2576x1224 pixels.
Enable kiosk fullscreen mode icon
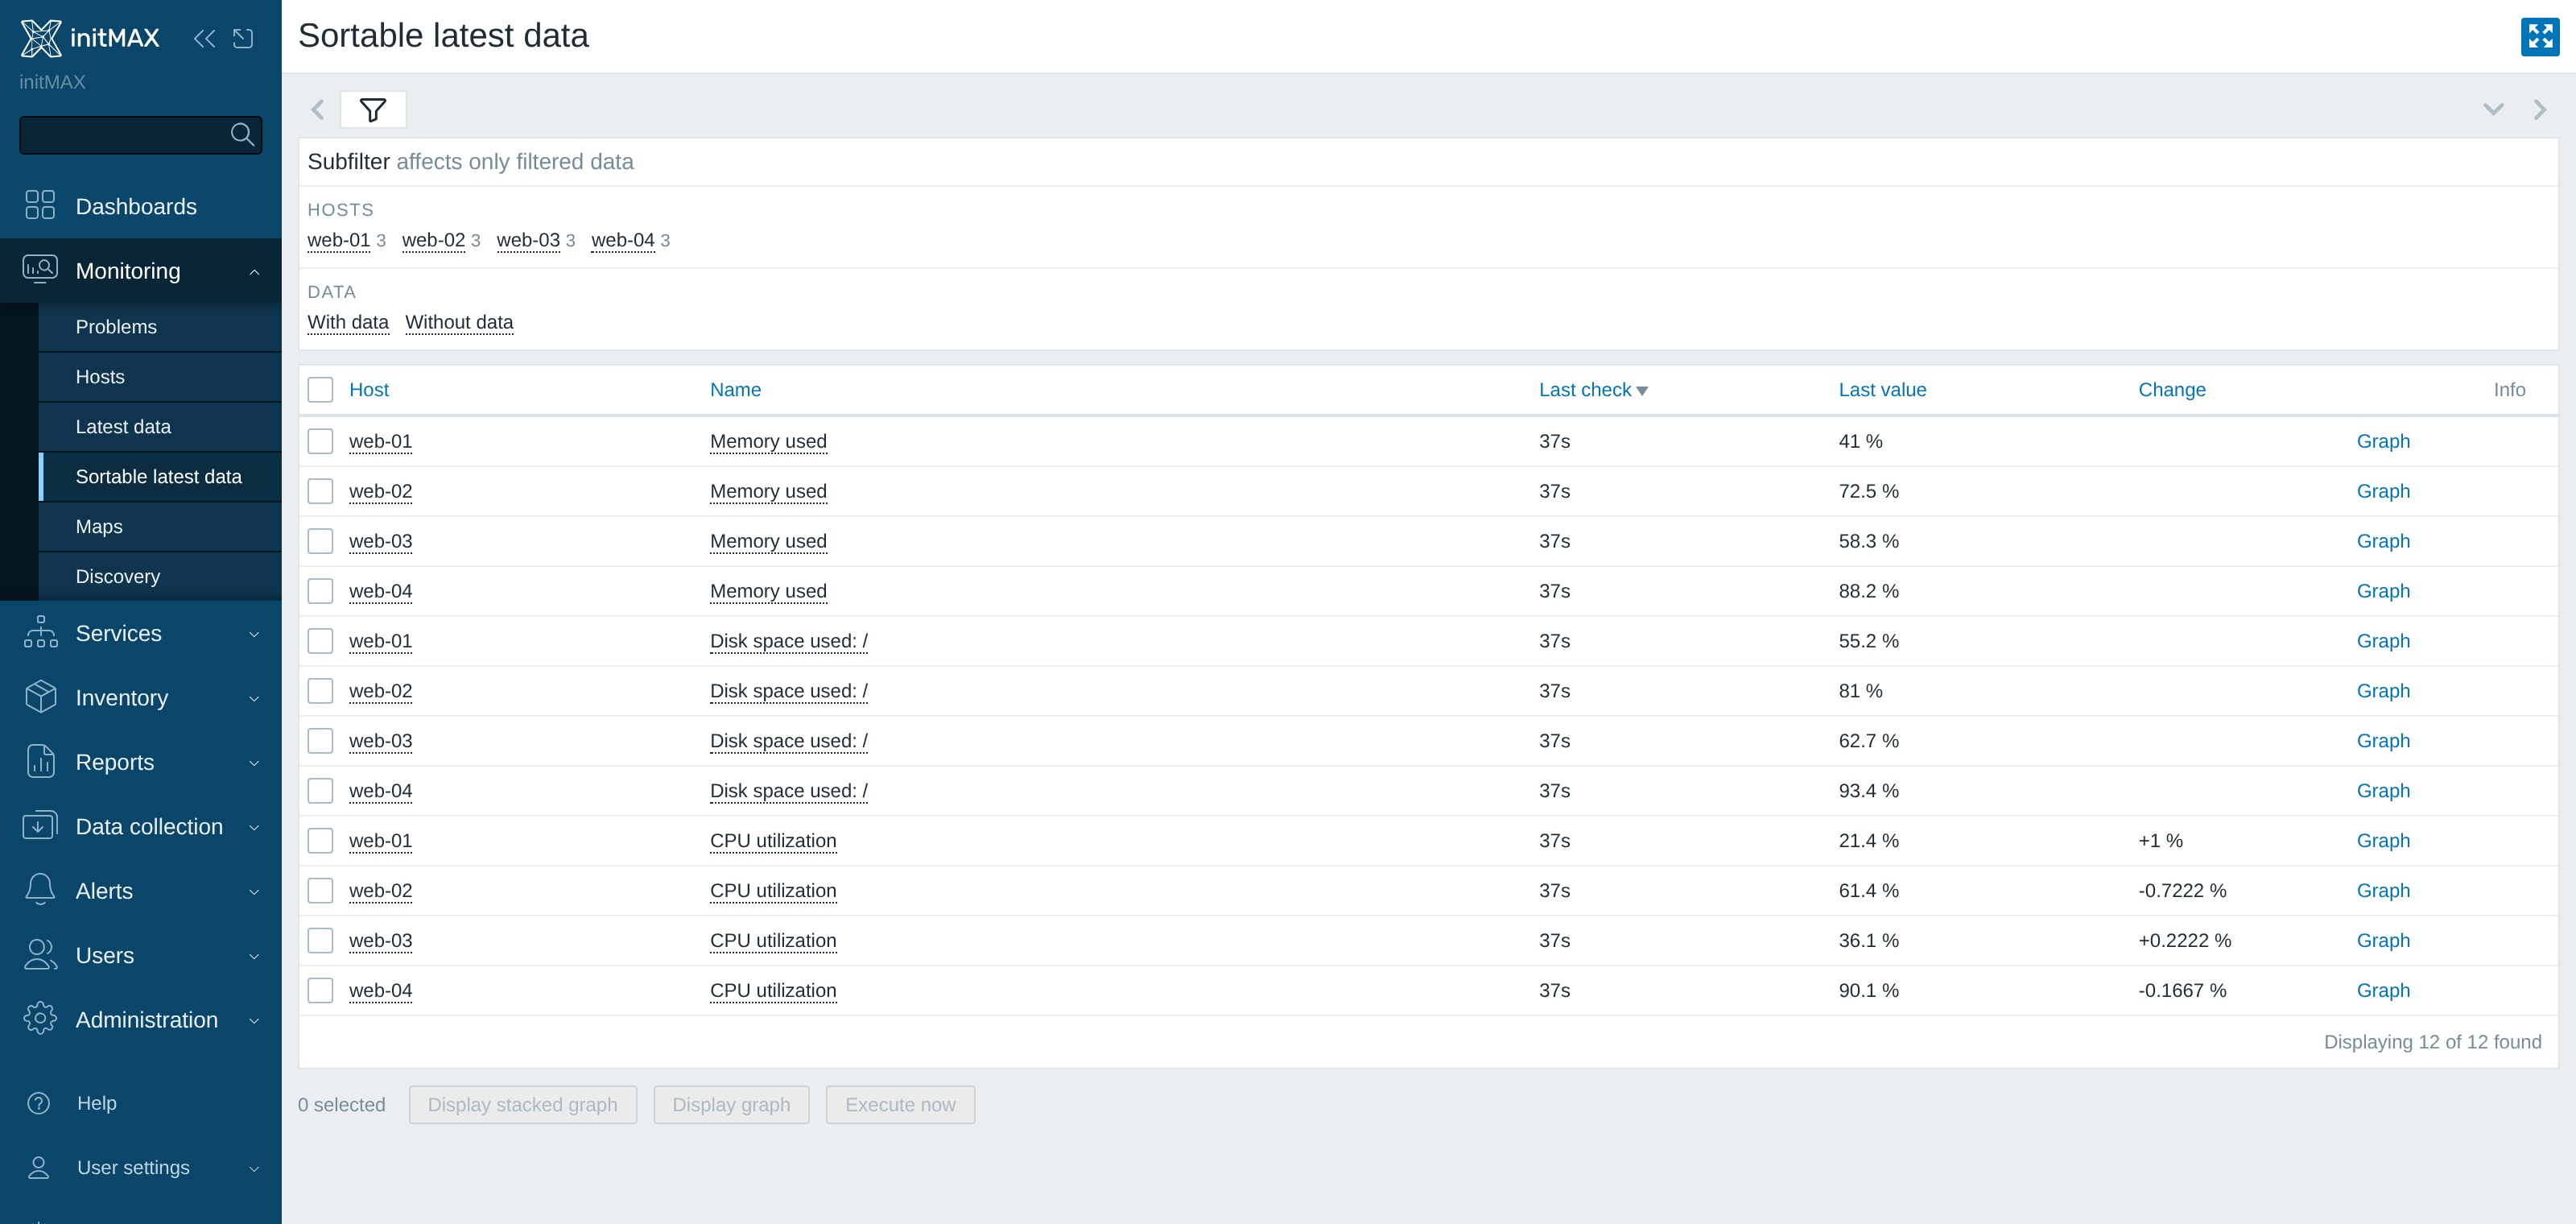click(x=2539, y=37)
